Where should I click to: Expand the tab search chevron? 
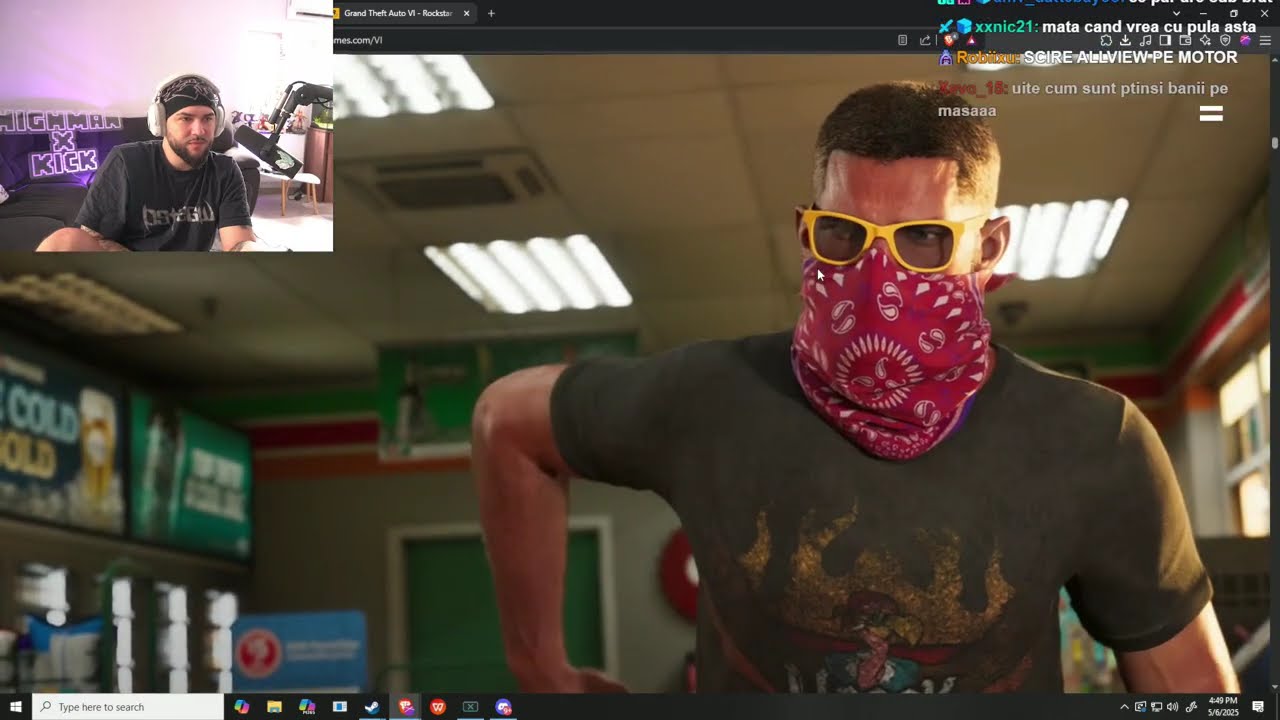pyautogui.click(x=1177, y=13)
